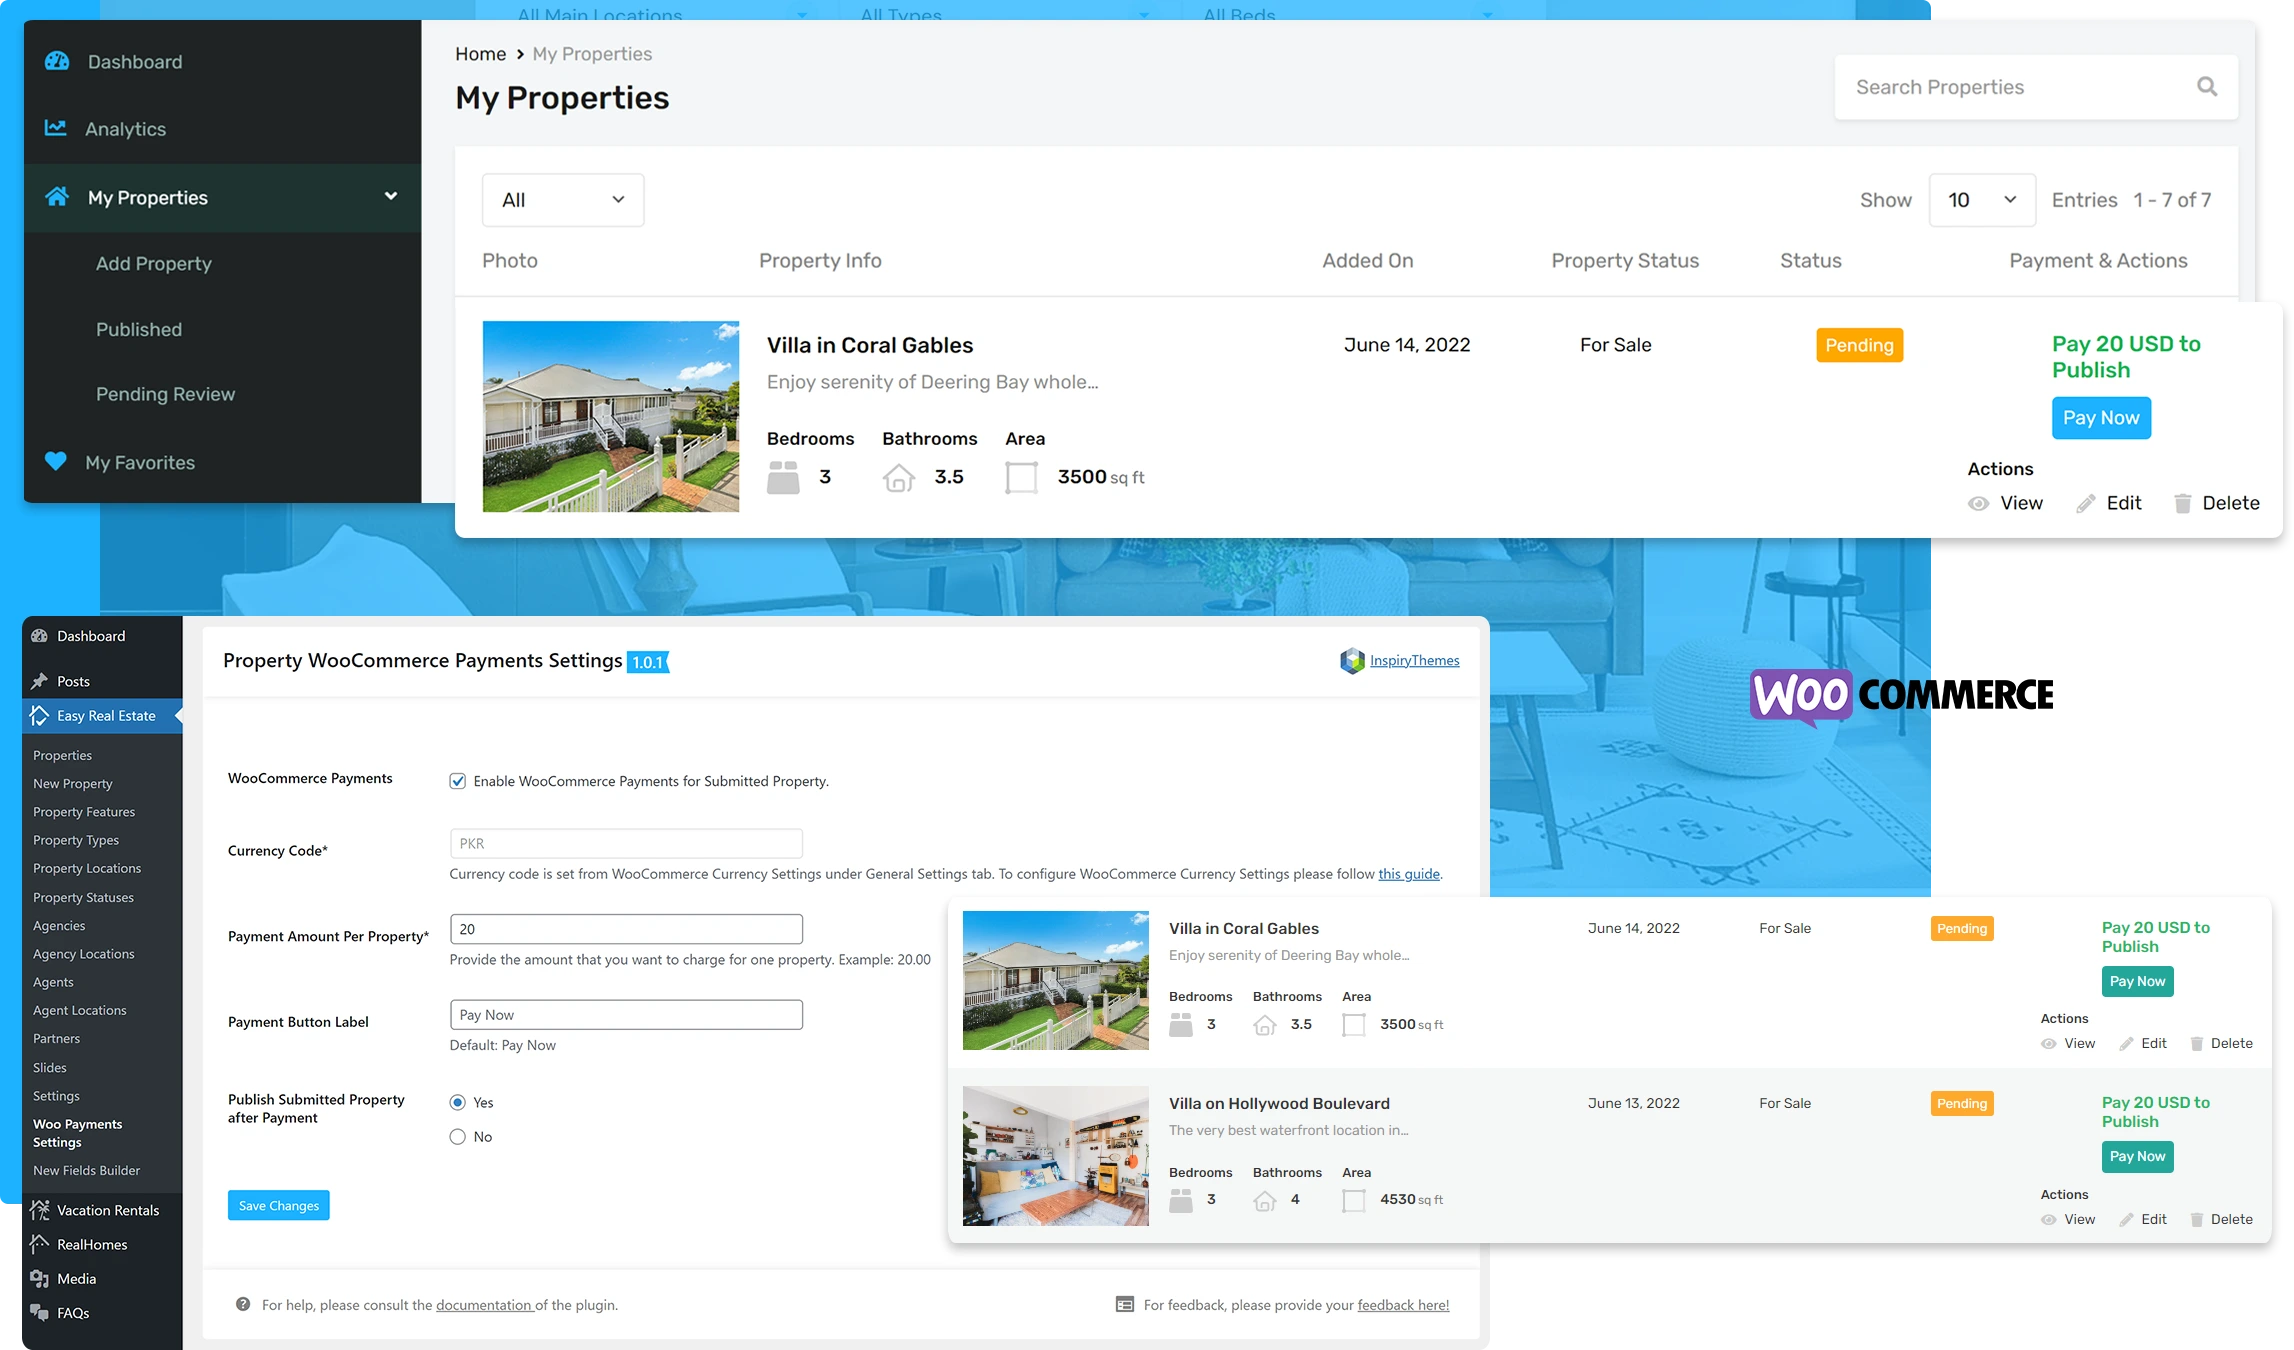Click the Payment Button Label field
Viewport: 2294px width, 1350px height.
pyautogui.click(x=626, y=1015)
